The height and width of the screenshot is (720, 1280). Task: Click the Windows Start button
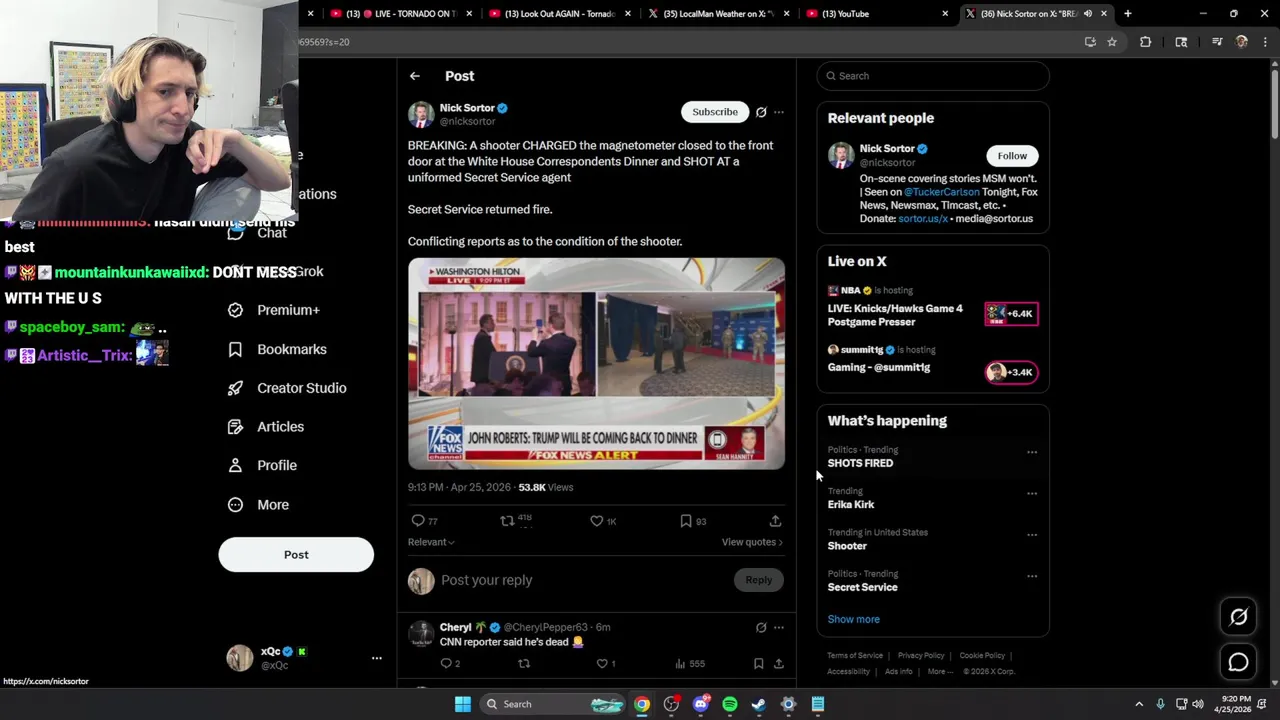(463, 704)
